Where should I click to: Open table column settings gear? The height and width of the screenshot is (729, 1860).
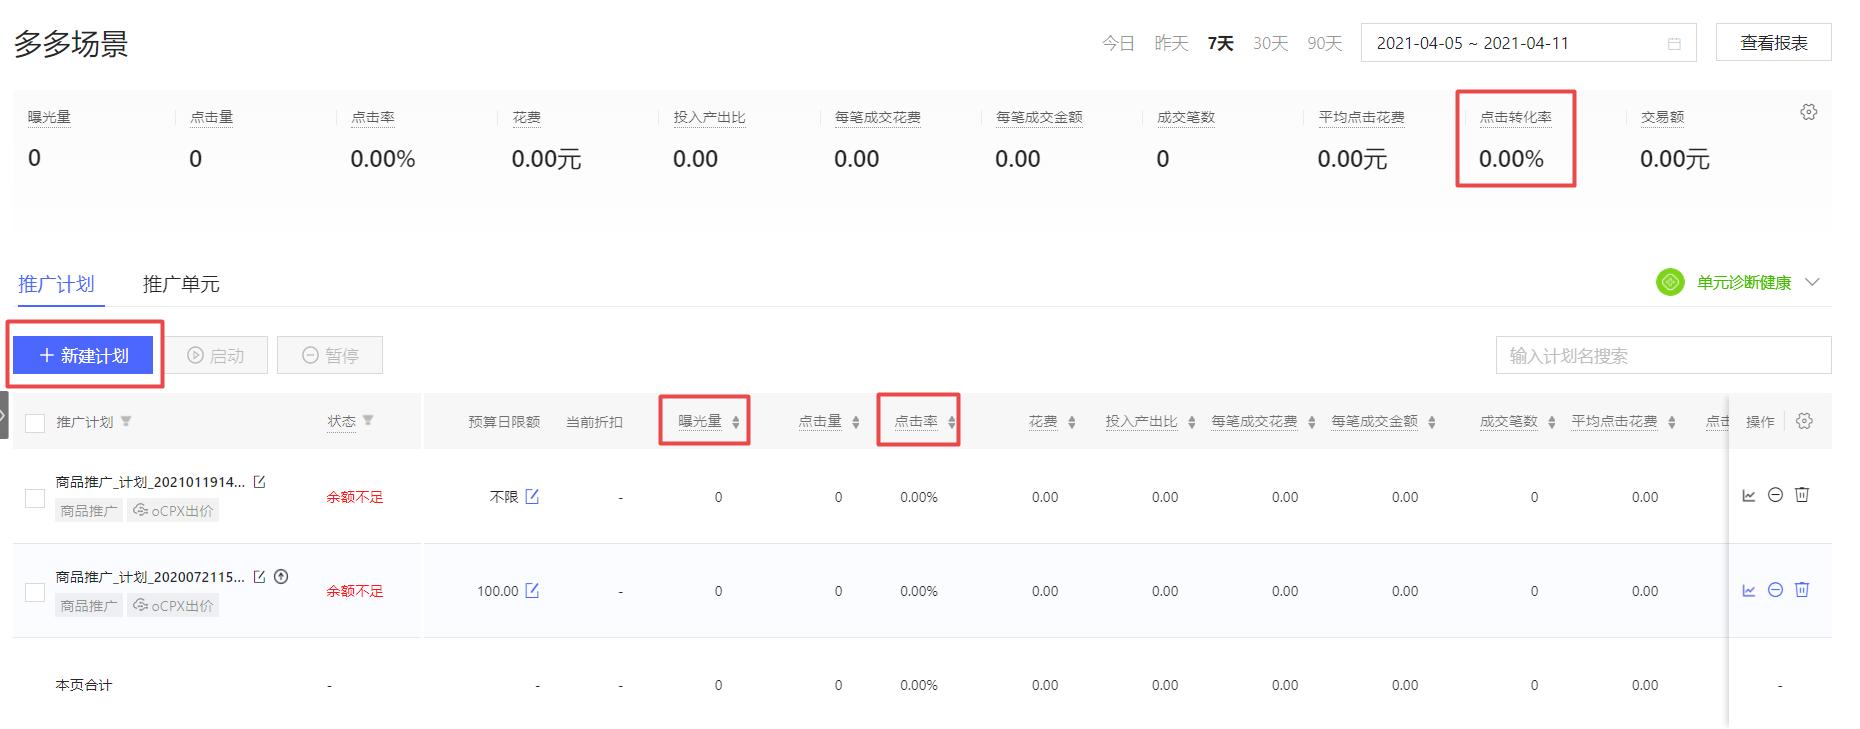pos(1804,421)
